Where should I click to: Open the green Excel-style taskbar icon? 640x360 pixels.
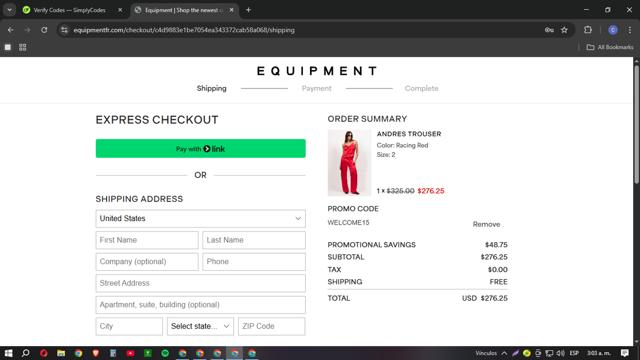click(148, 353)
